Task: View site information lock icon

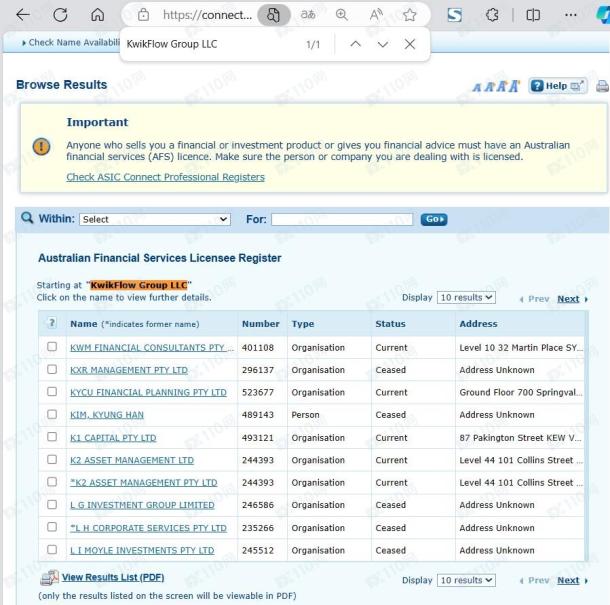Action: (x=144, y=15)
